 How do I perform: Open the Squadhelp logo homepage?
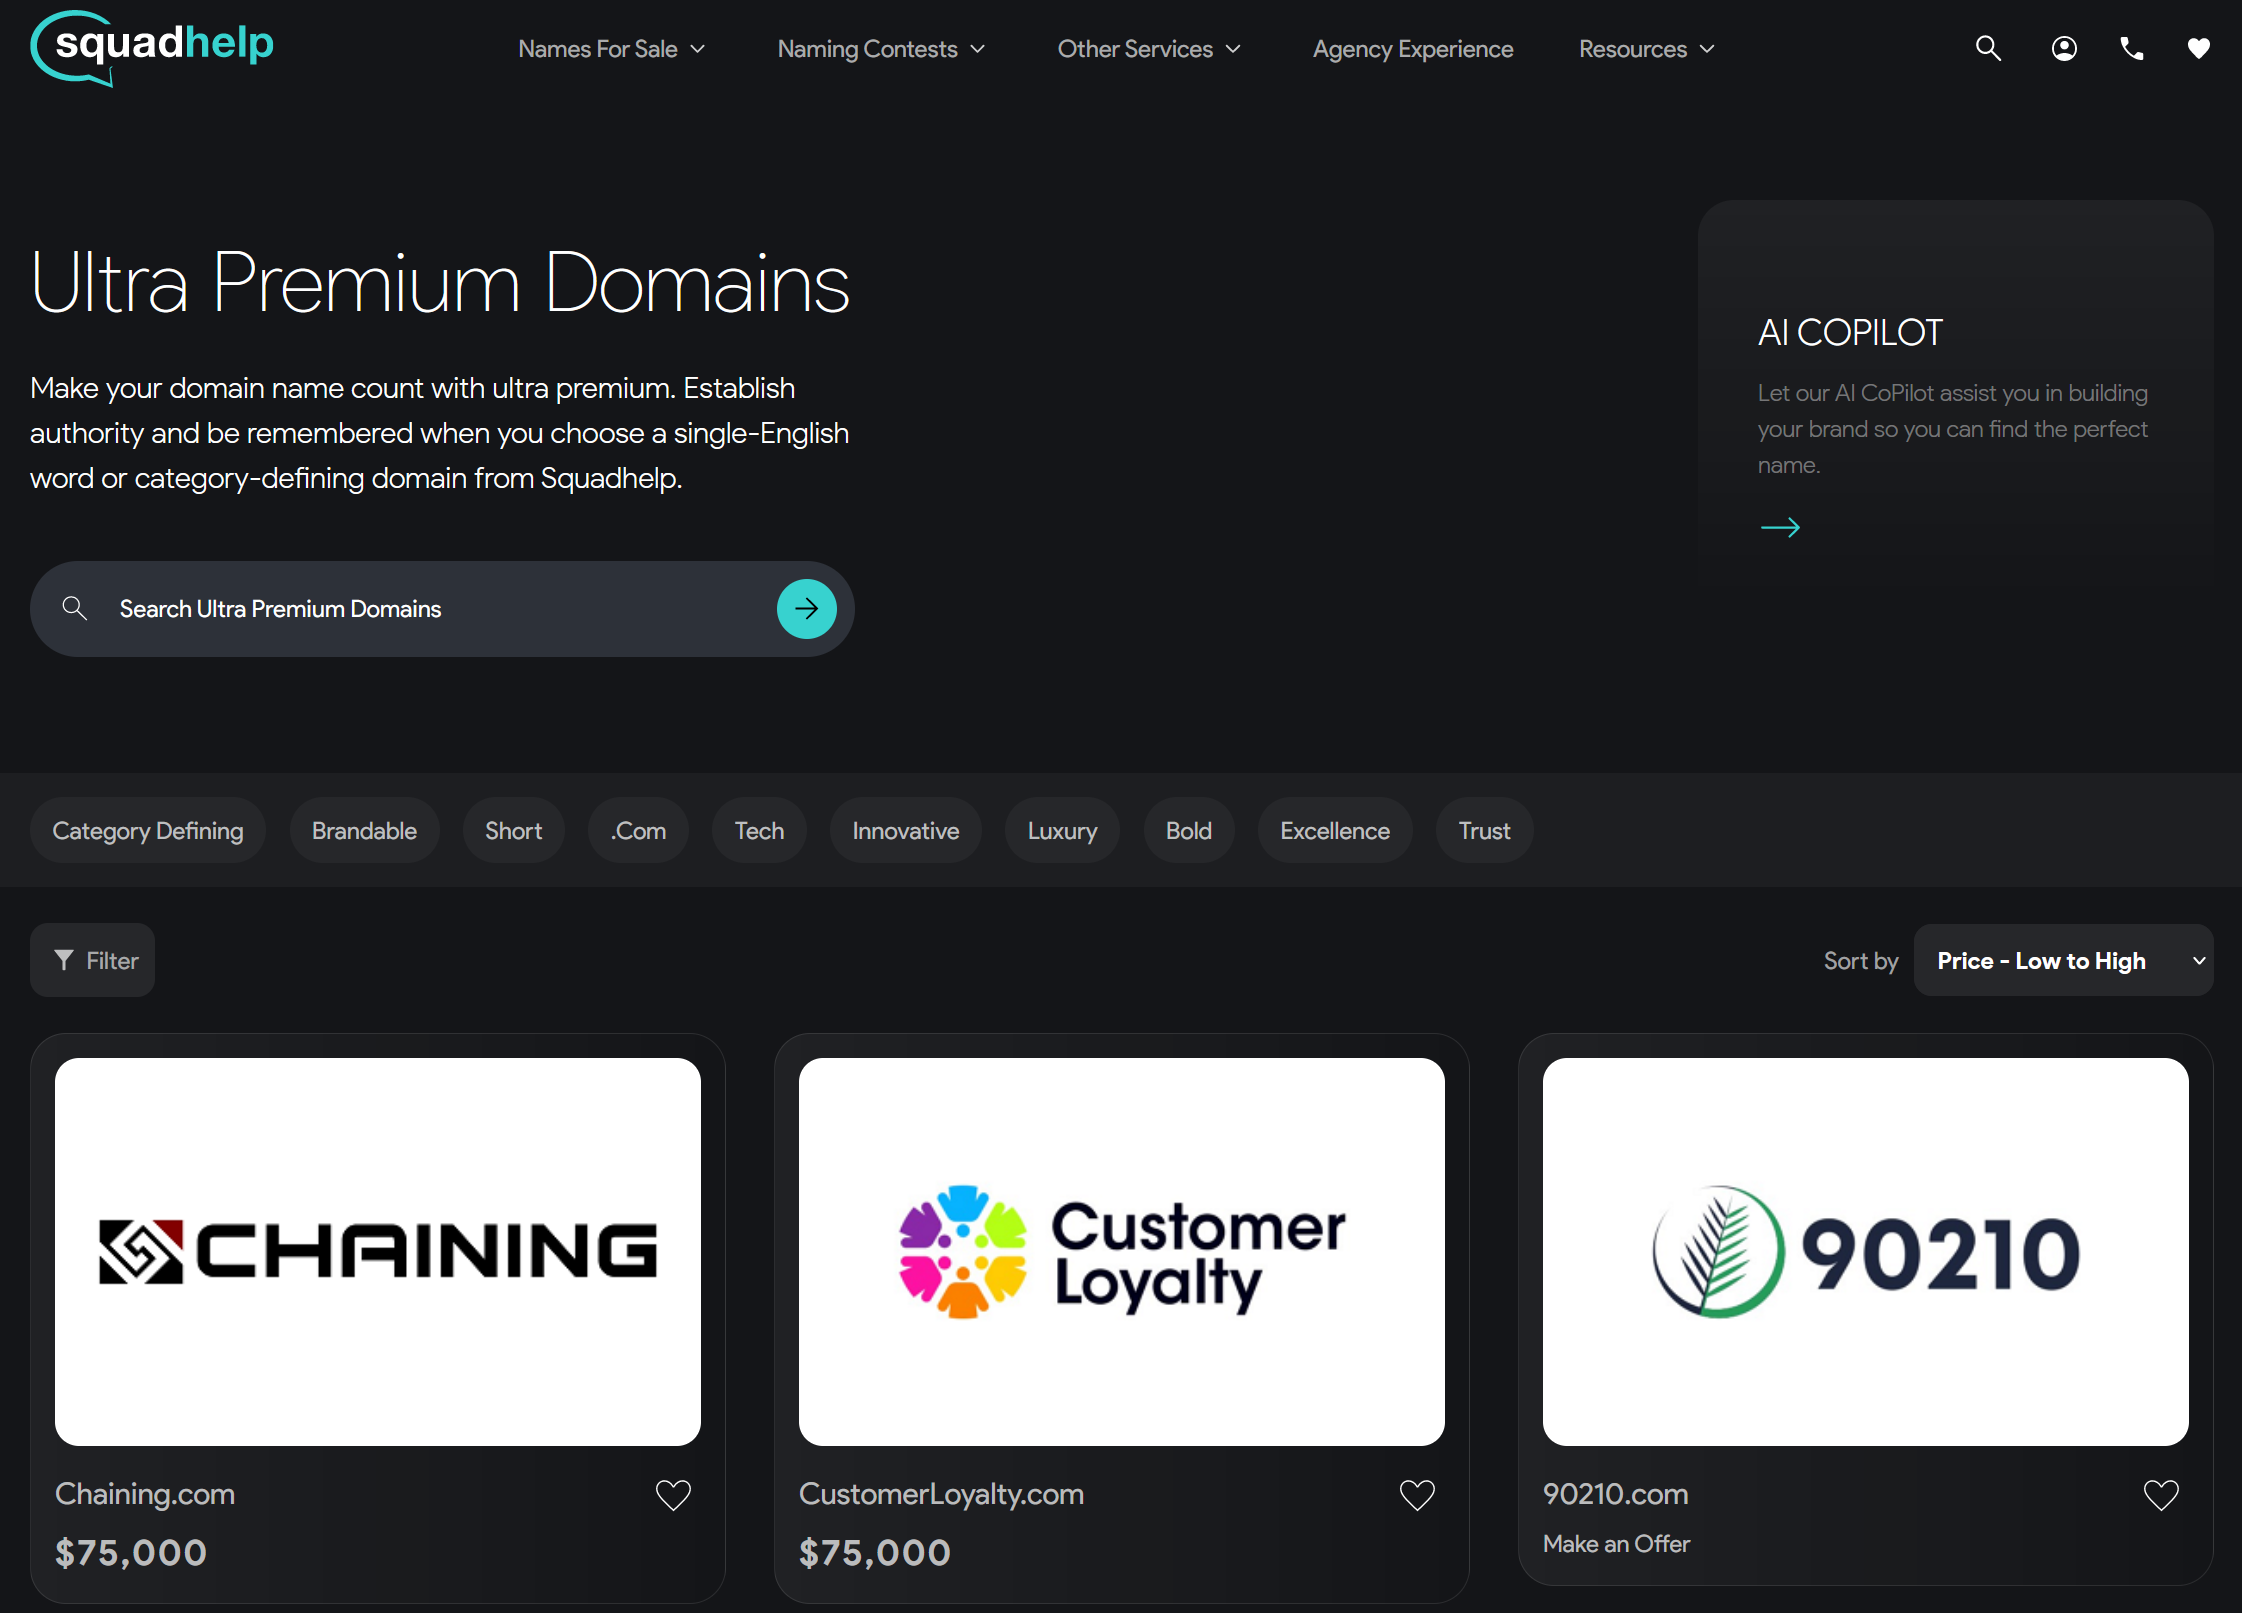pyautogui.click(x=152, y=47)
